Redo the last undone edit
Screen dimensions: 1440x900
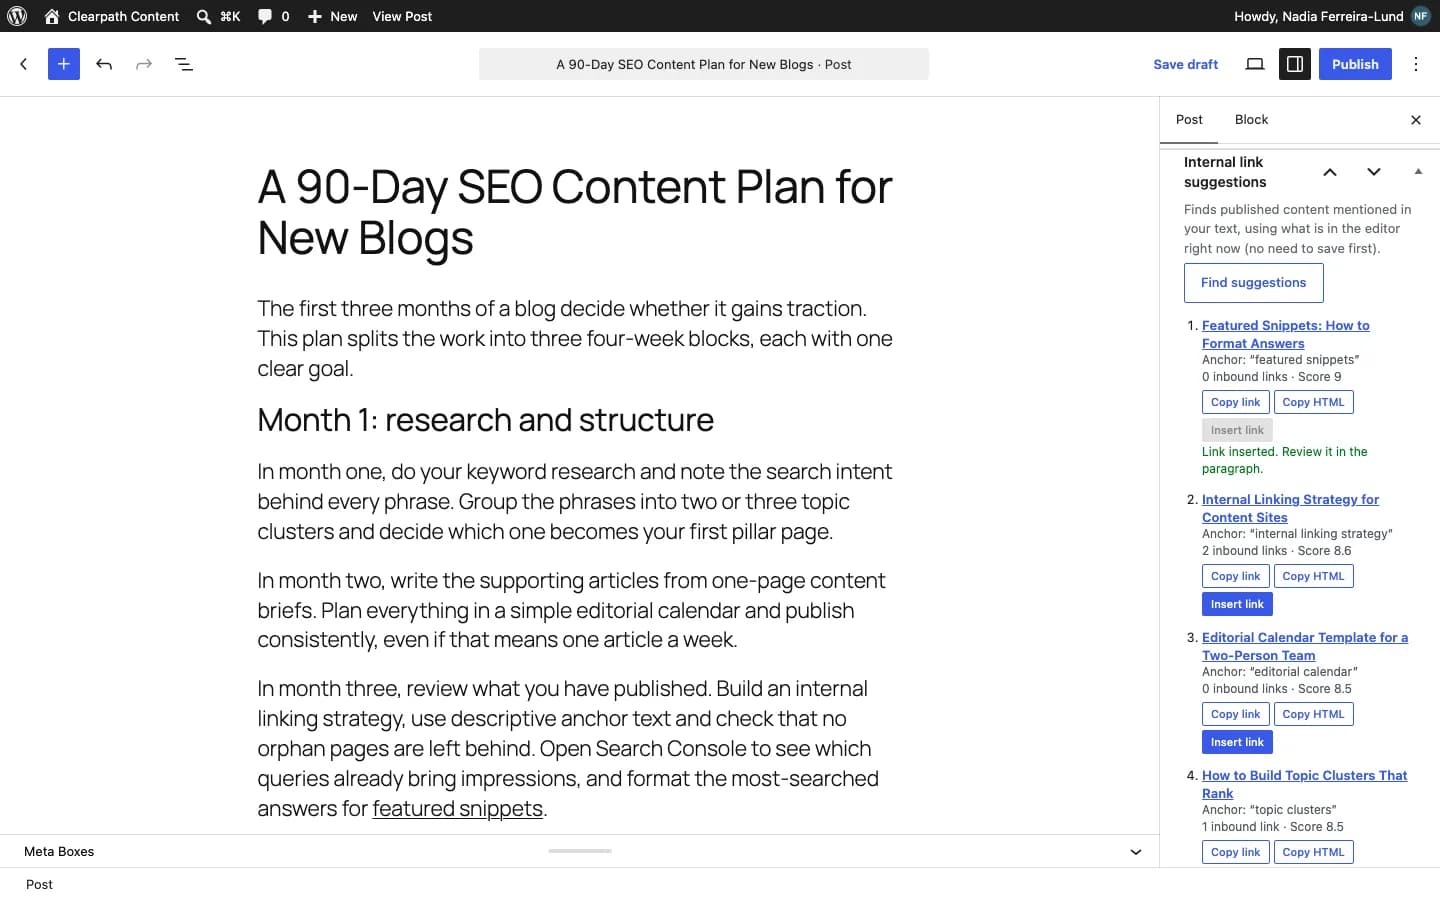tap(144, 64)
